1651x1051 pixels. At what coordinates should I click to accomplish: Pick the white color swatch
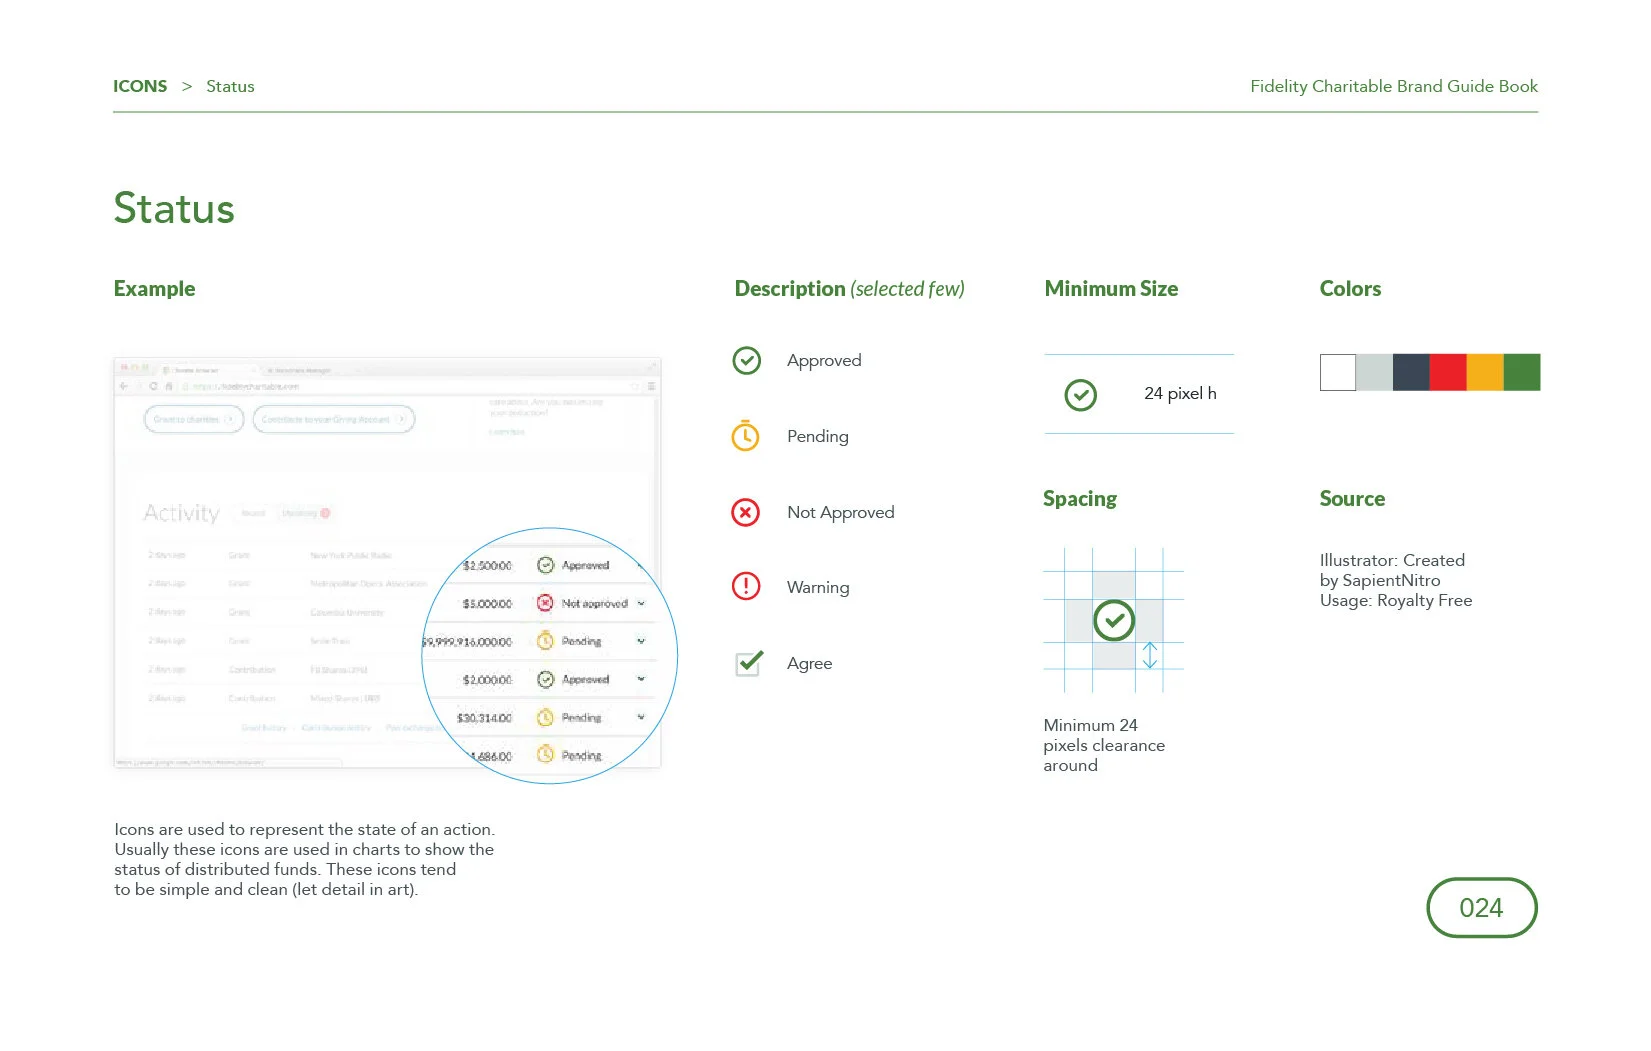pos(1338,372)
